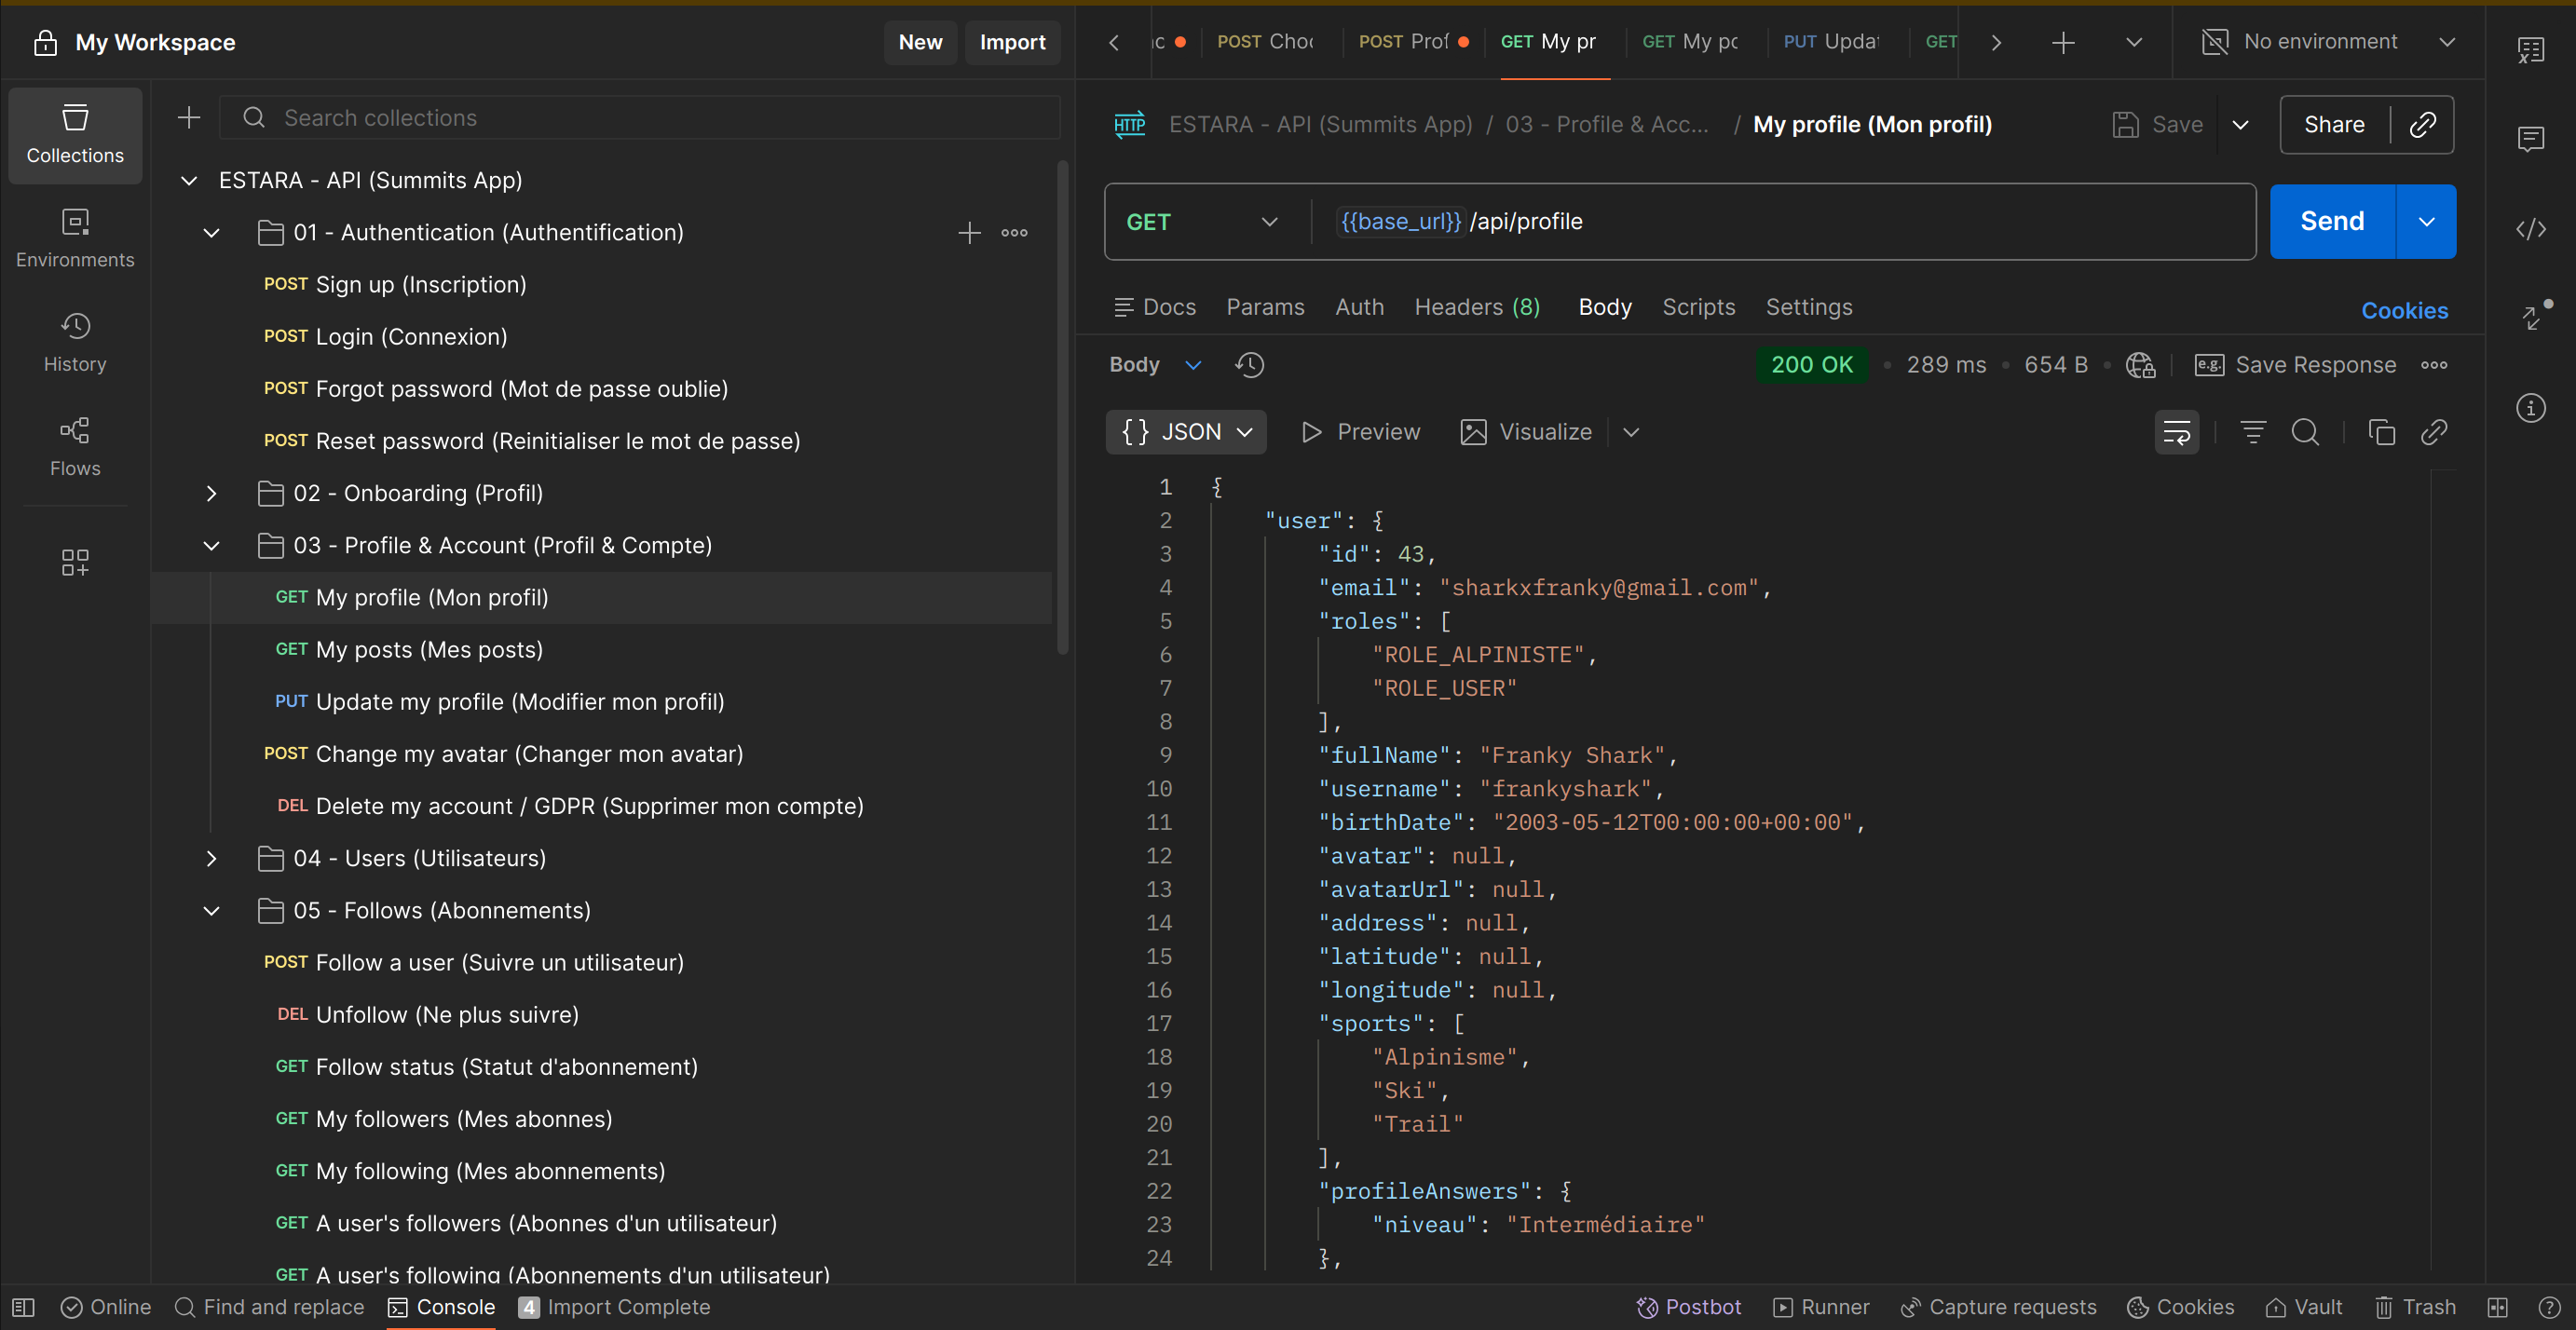This screenshot has height=1330, width=2576.
Task: Click the request URL field
Action: click(1785, 222)
